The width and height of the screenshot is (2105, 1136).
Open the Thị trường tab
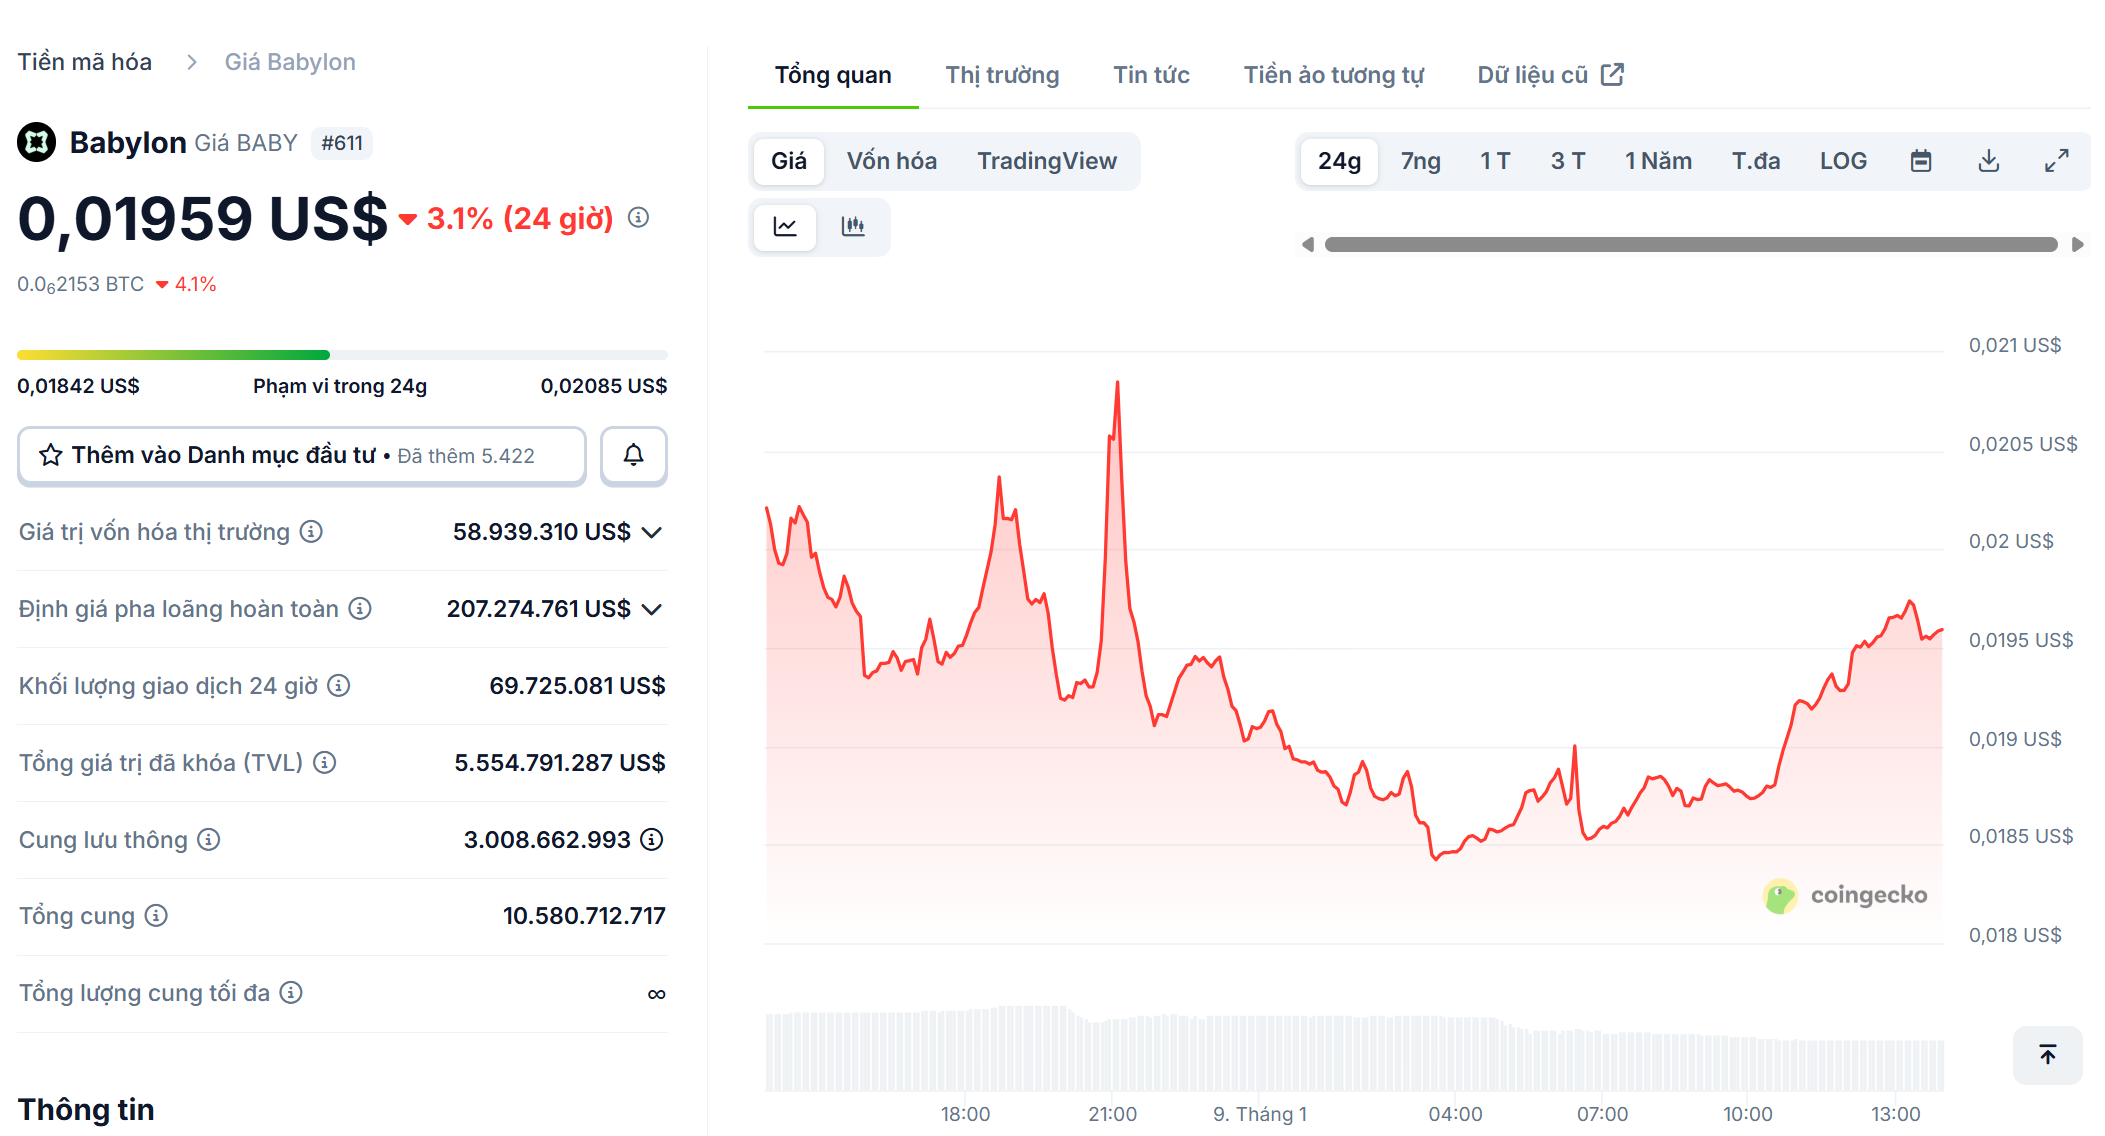(1002, 74)
